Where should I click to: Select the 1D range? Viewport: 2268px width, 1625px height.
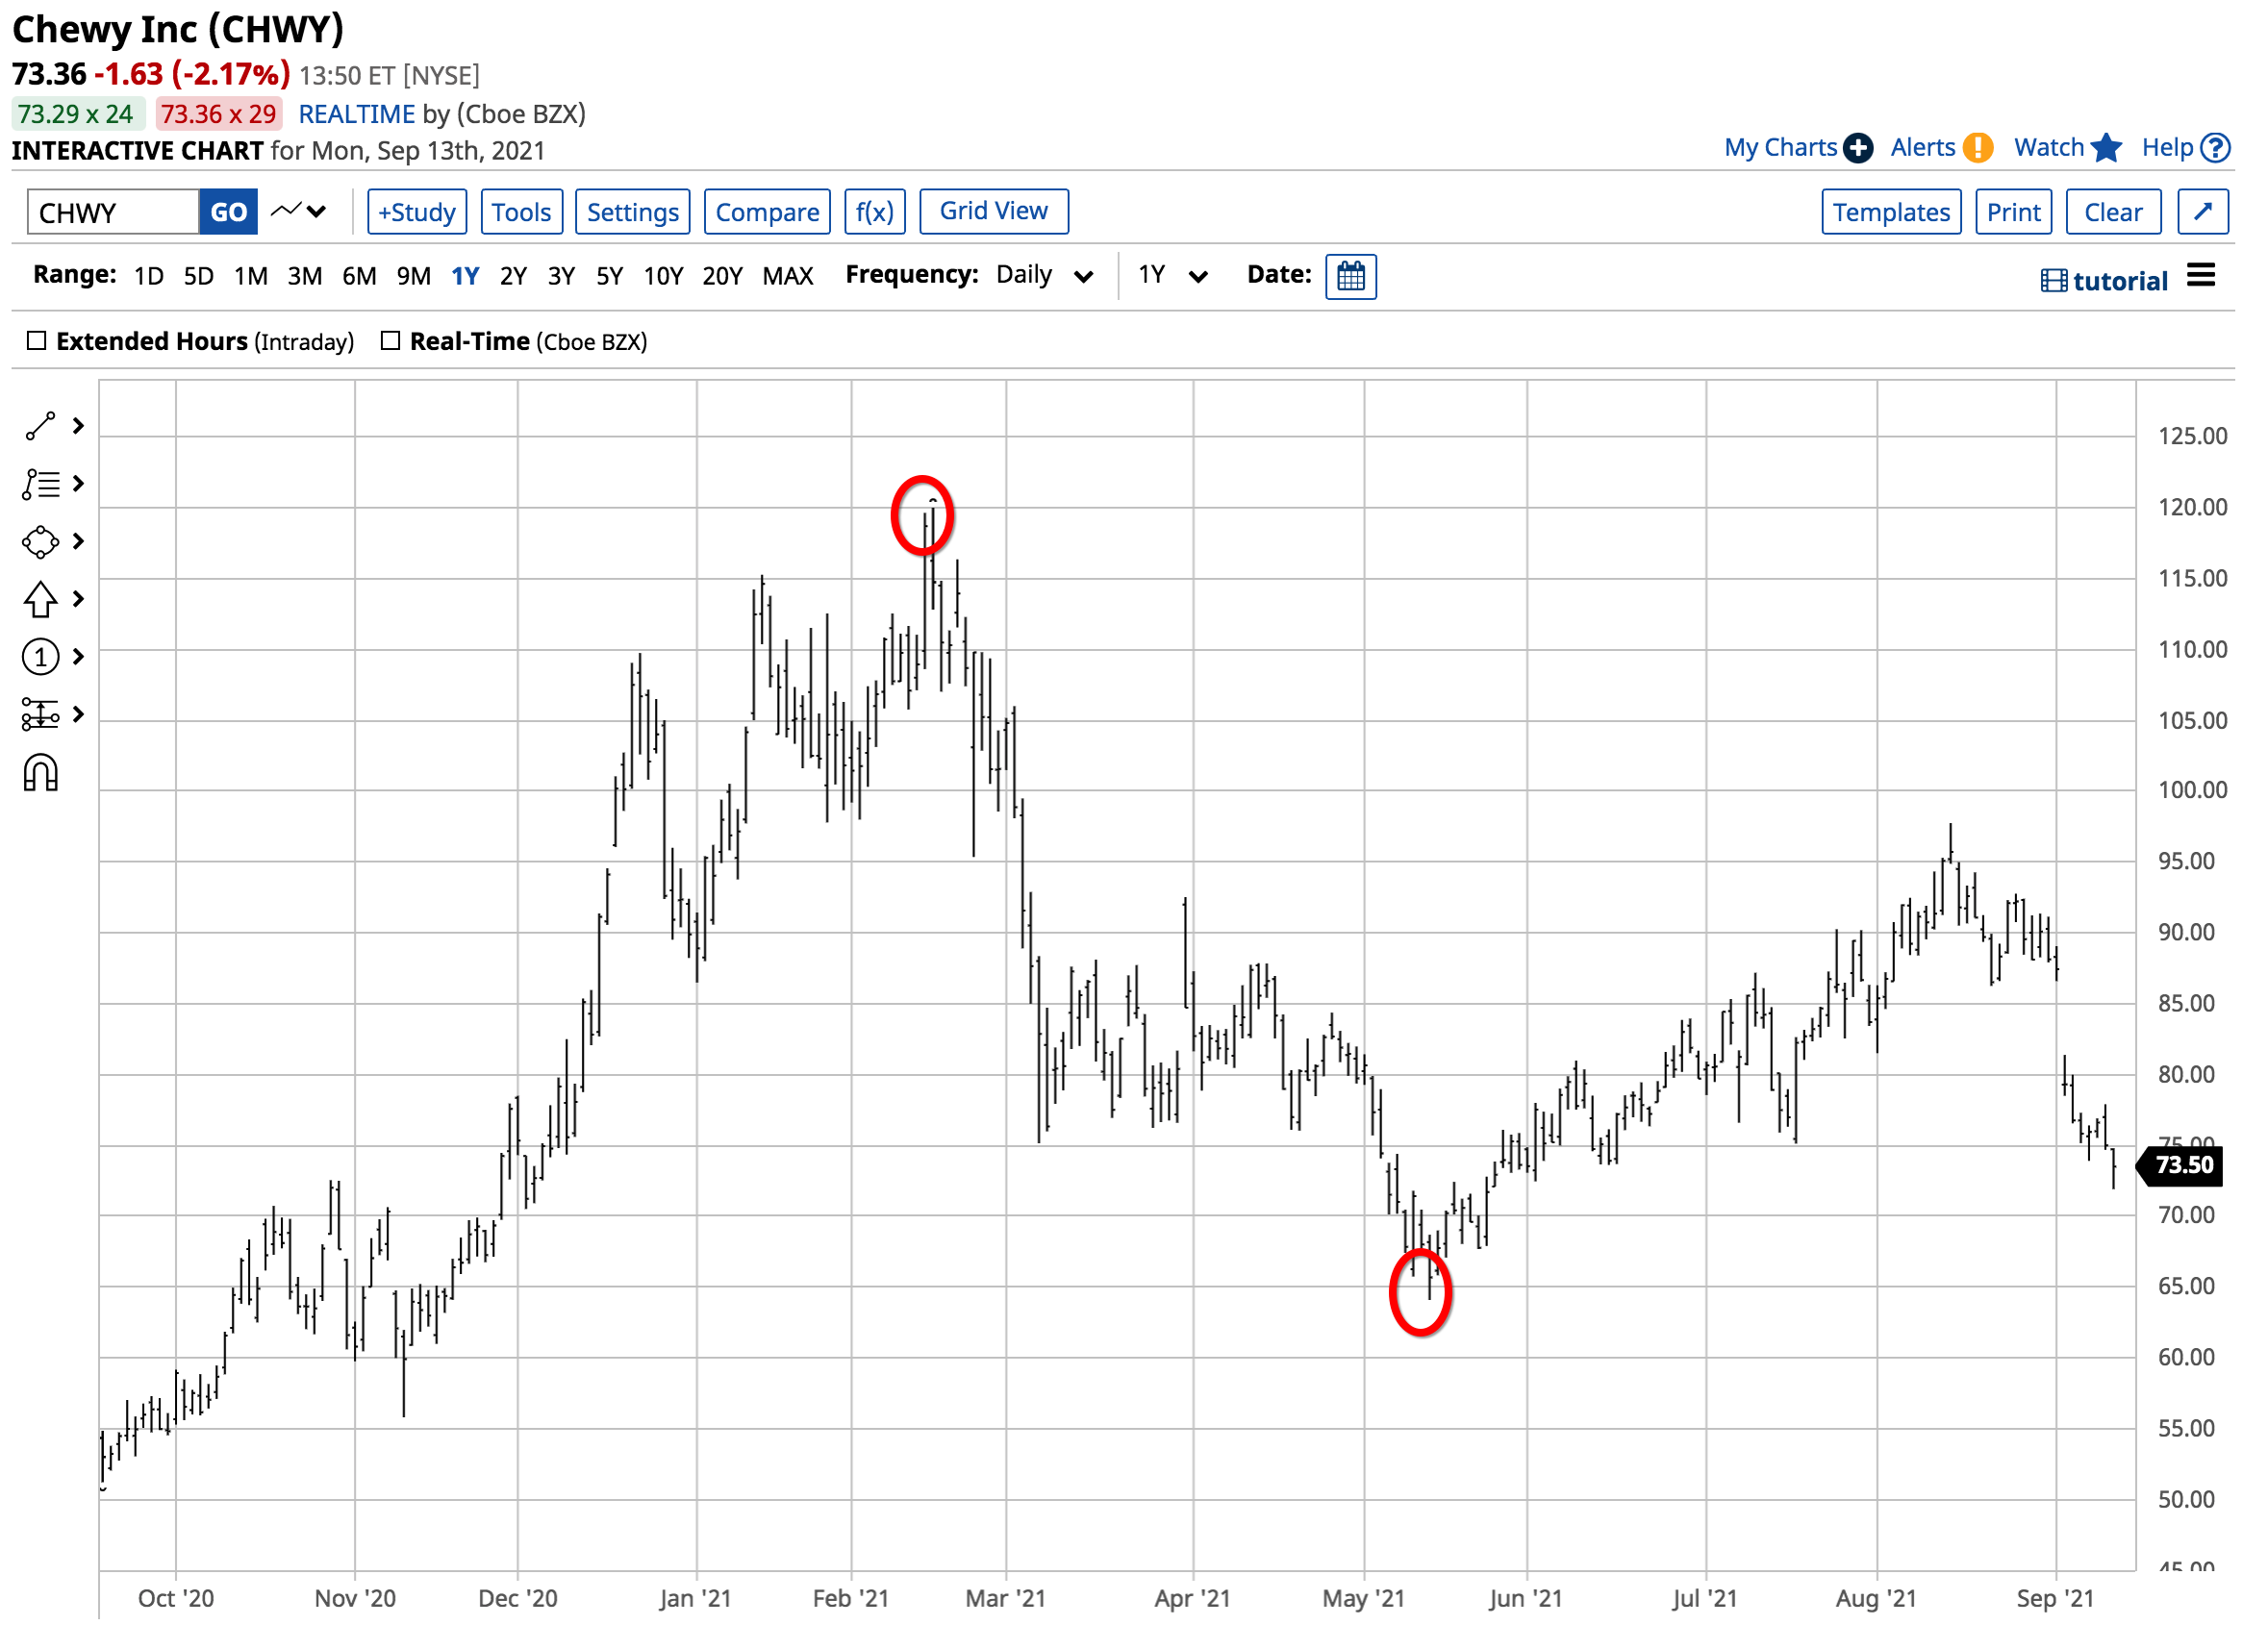[149, 276]
